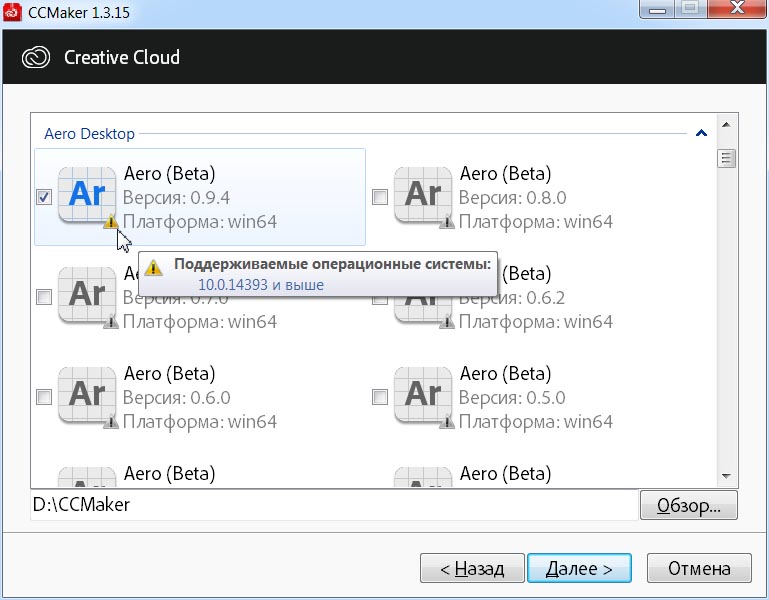Minimize the CCMaker window
The height and width of the screenshot is (600, 769).
click(x=657, y=9)
